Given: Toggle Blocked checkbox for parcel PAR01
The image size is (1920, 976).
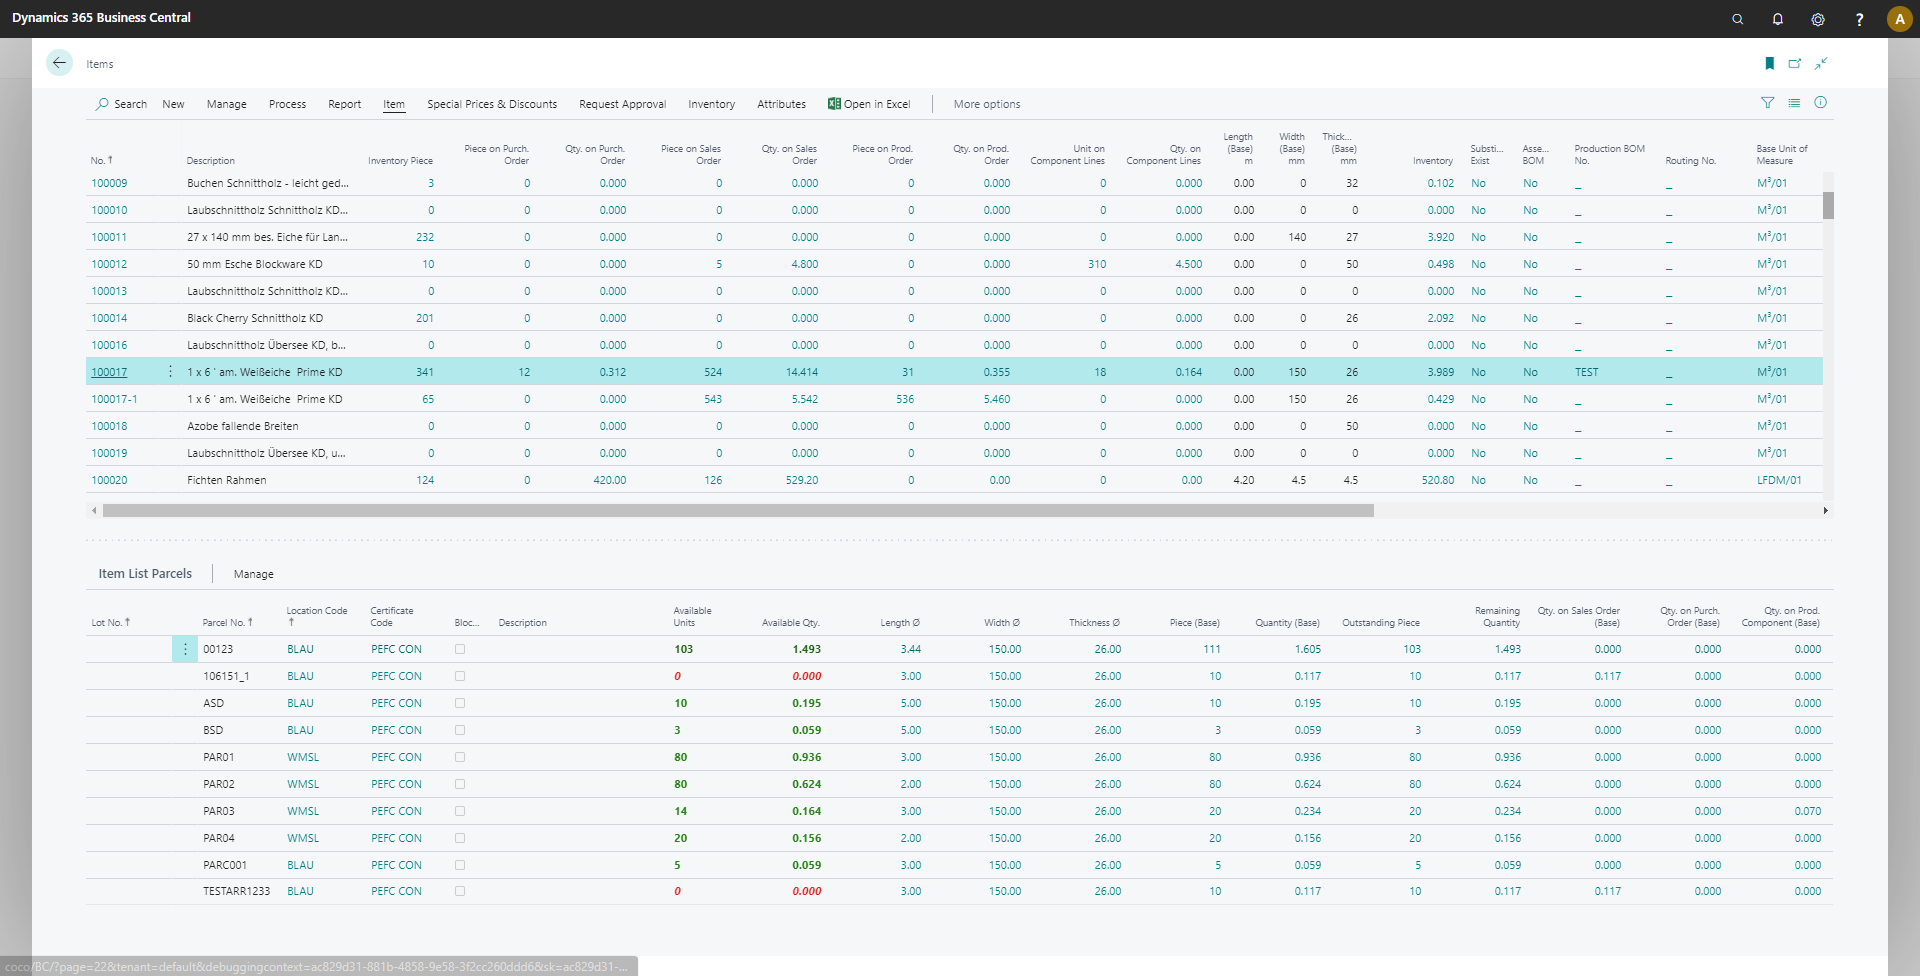Looking at the screenshot, I should coord(460,757).
